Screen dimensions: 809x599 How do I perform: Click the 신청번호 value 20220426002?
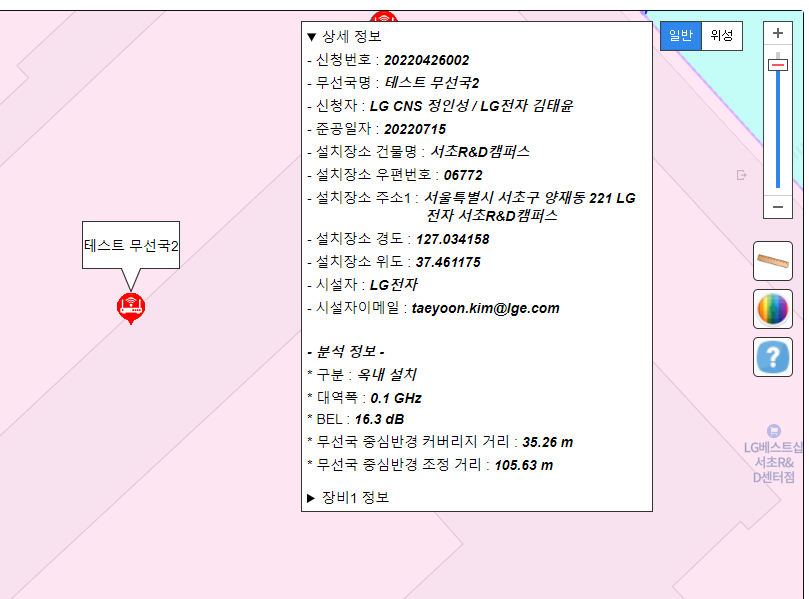426,60
